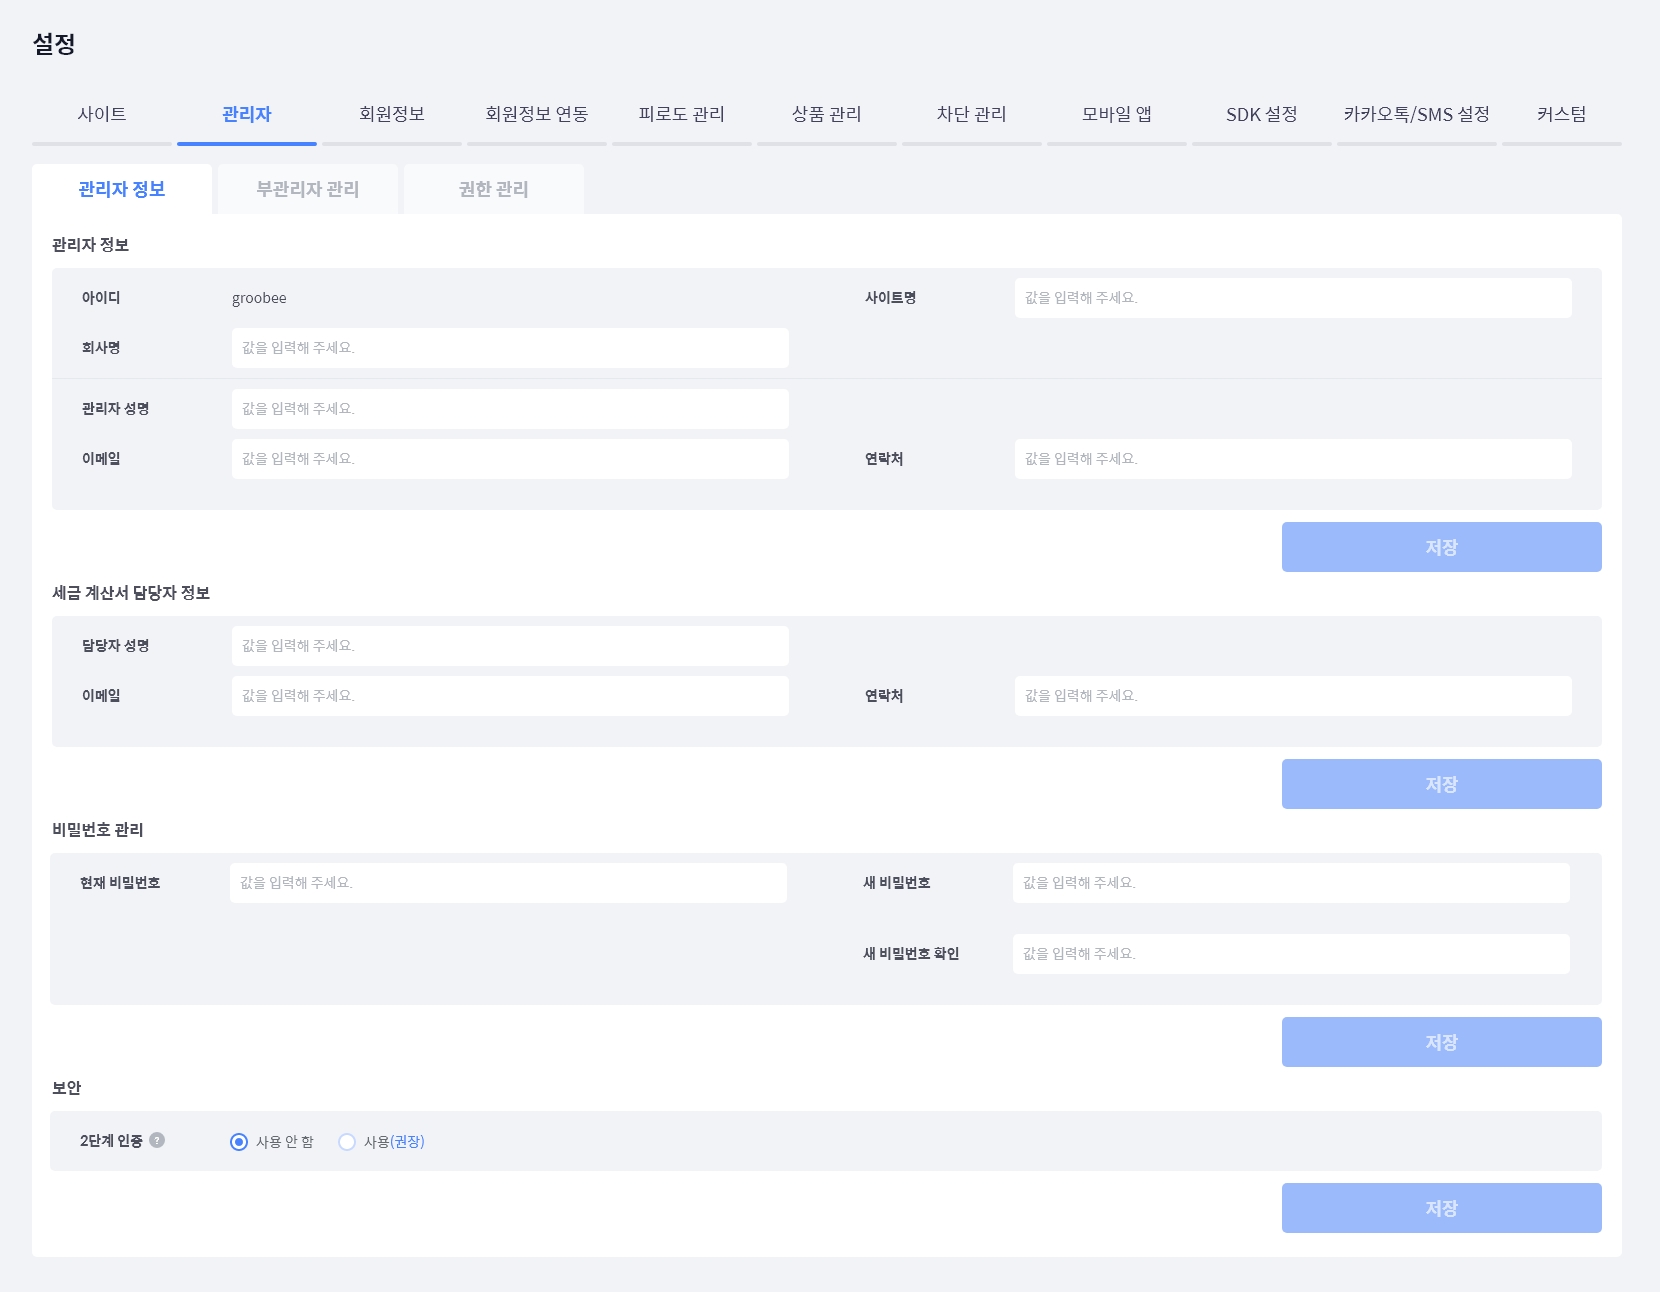Select the 사용 안 함 radio option
The height and width of the screenshot is (1292, 1660).
click(239, 1142)
